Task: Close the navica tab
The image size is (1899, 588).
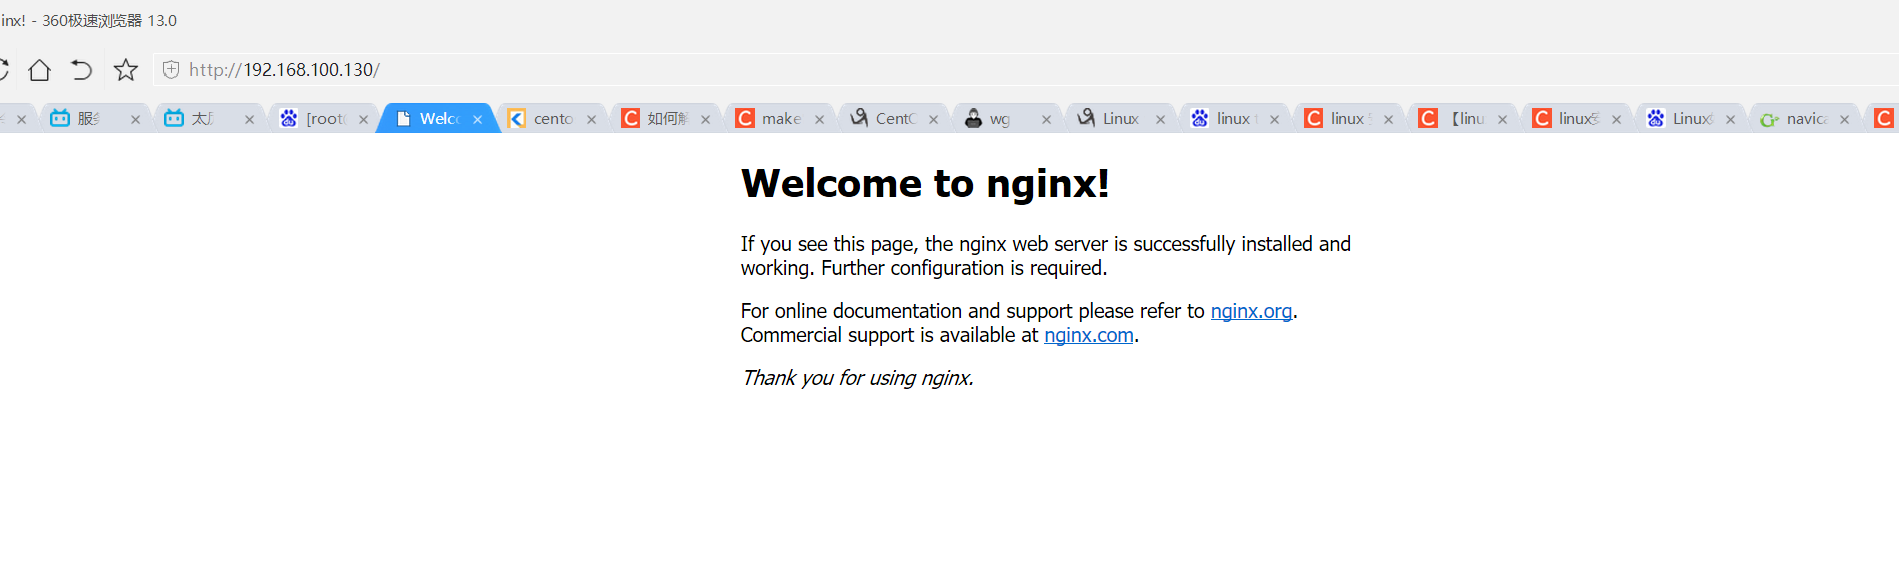Action: click(x=1844, y=119)
